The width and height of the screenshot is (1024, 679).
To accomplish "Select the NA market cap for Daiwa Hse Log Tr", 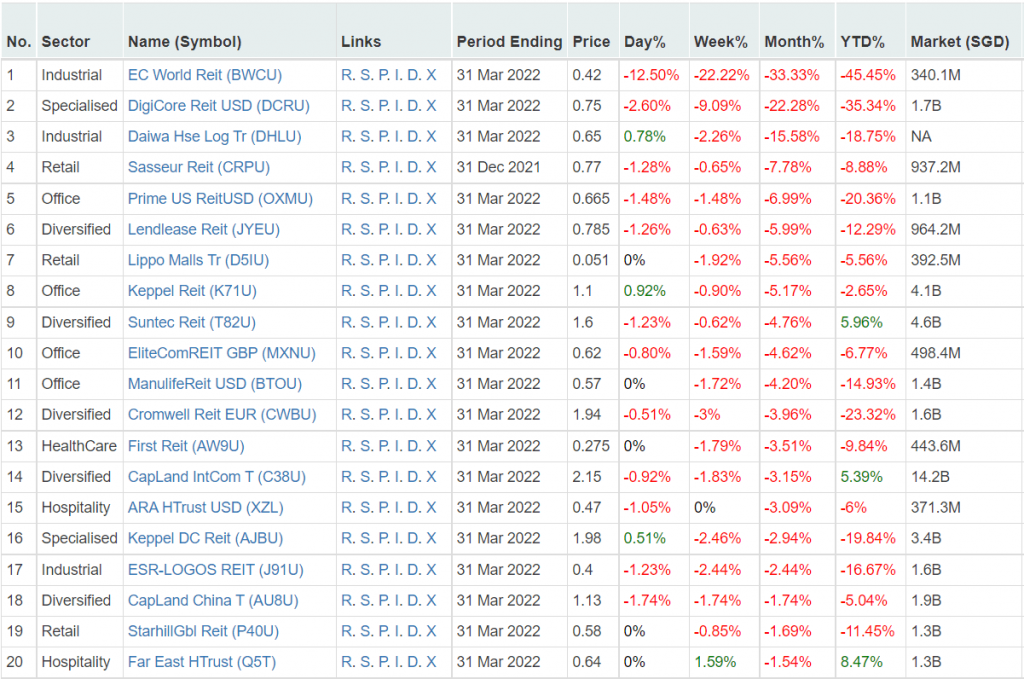I will [x=921, y=136].
